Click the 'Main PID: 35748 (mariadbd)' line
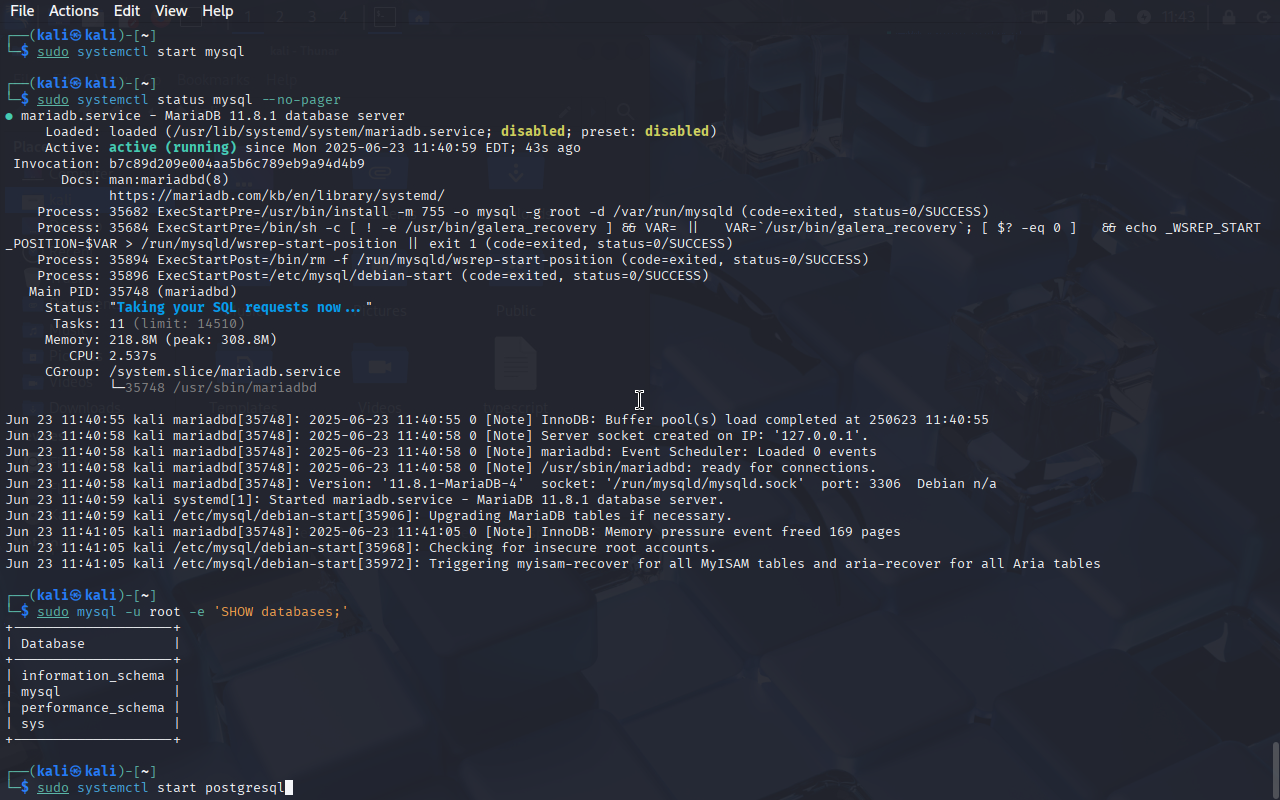 point(133,292)
